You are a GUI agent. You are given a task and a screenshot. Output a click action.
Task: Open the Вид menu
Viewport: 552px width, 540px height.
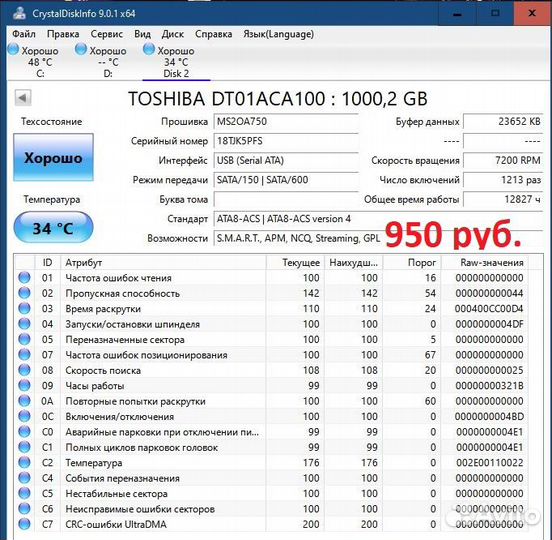(142, 34)
